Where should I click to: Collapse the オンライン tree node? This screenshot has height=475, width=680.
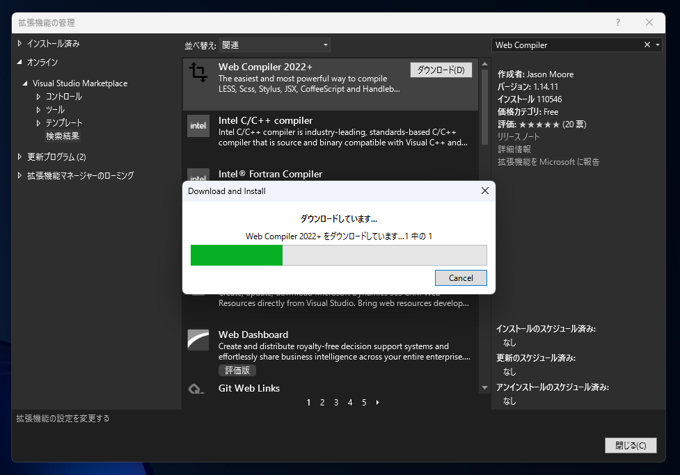(x=20, y=62)
